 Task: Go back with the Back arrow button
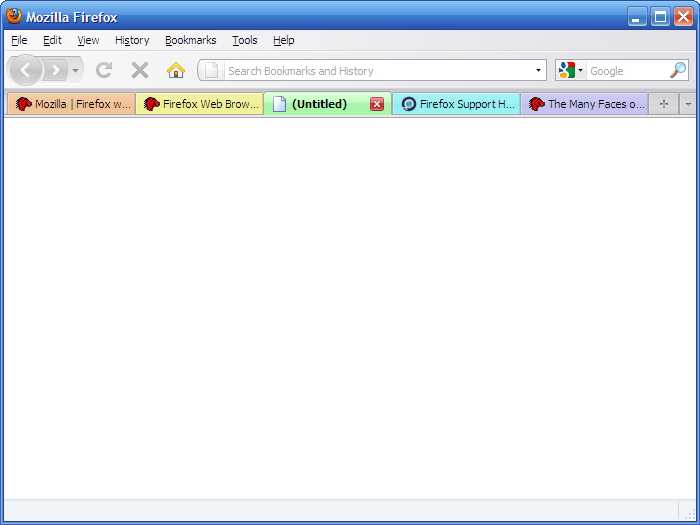[26, 70]
